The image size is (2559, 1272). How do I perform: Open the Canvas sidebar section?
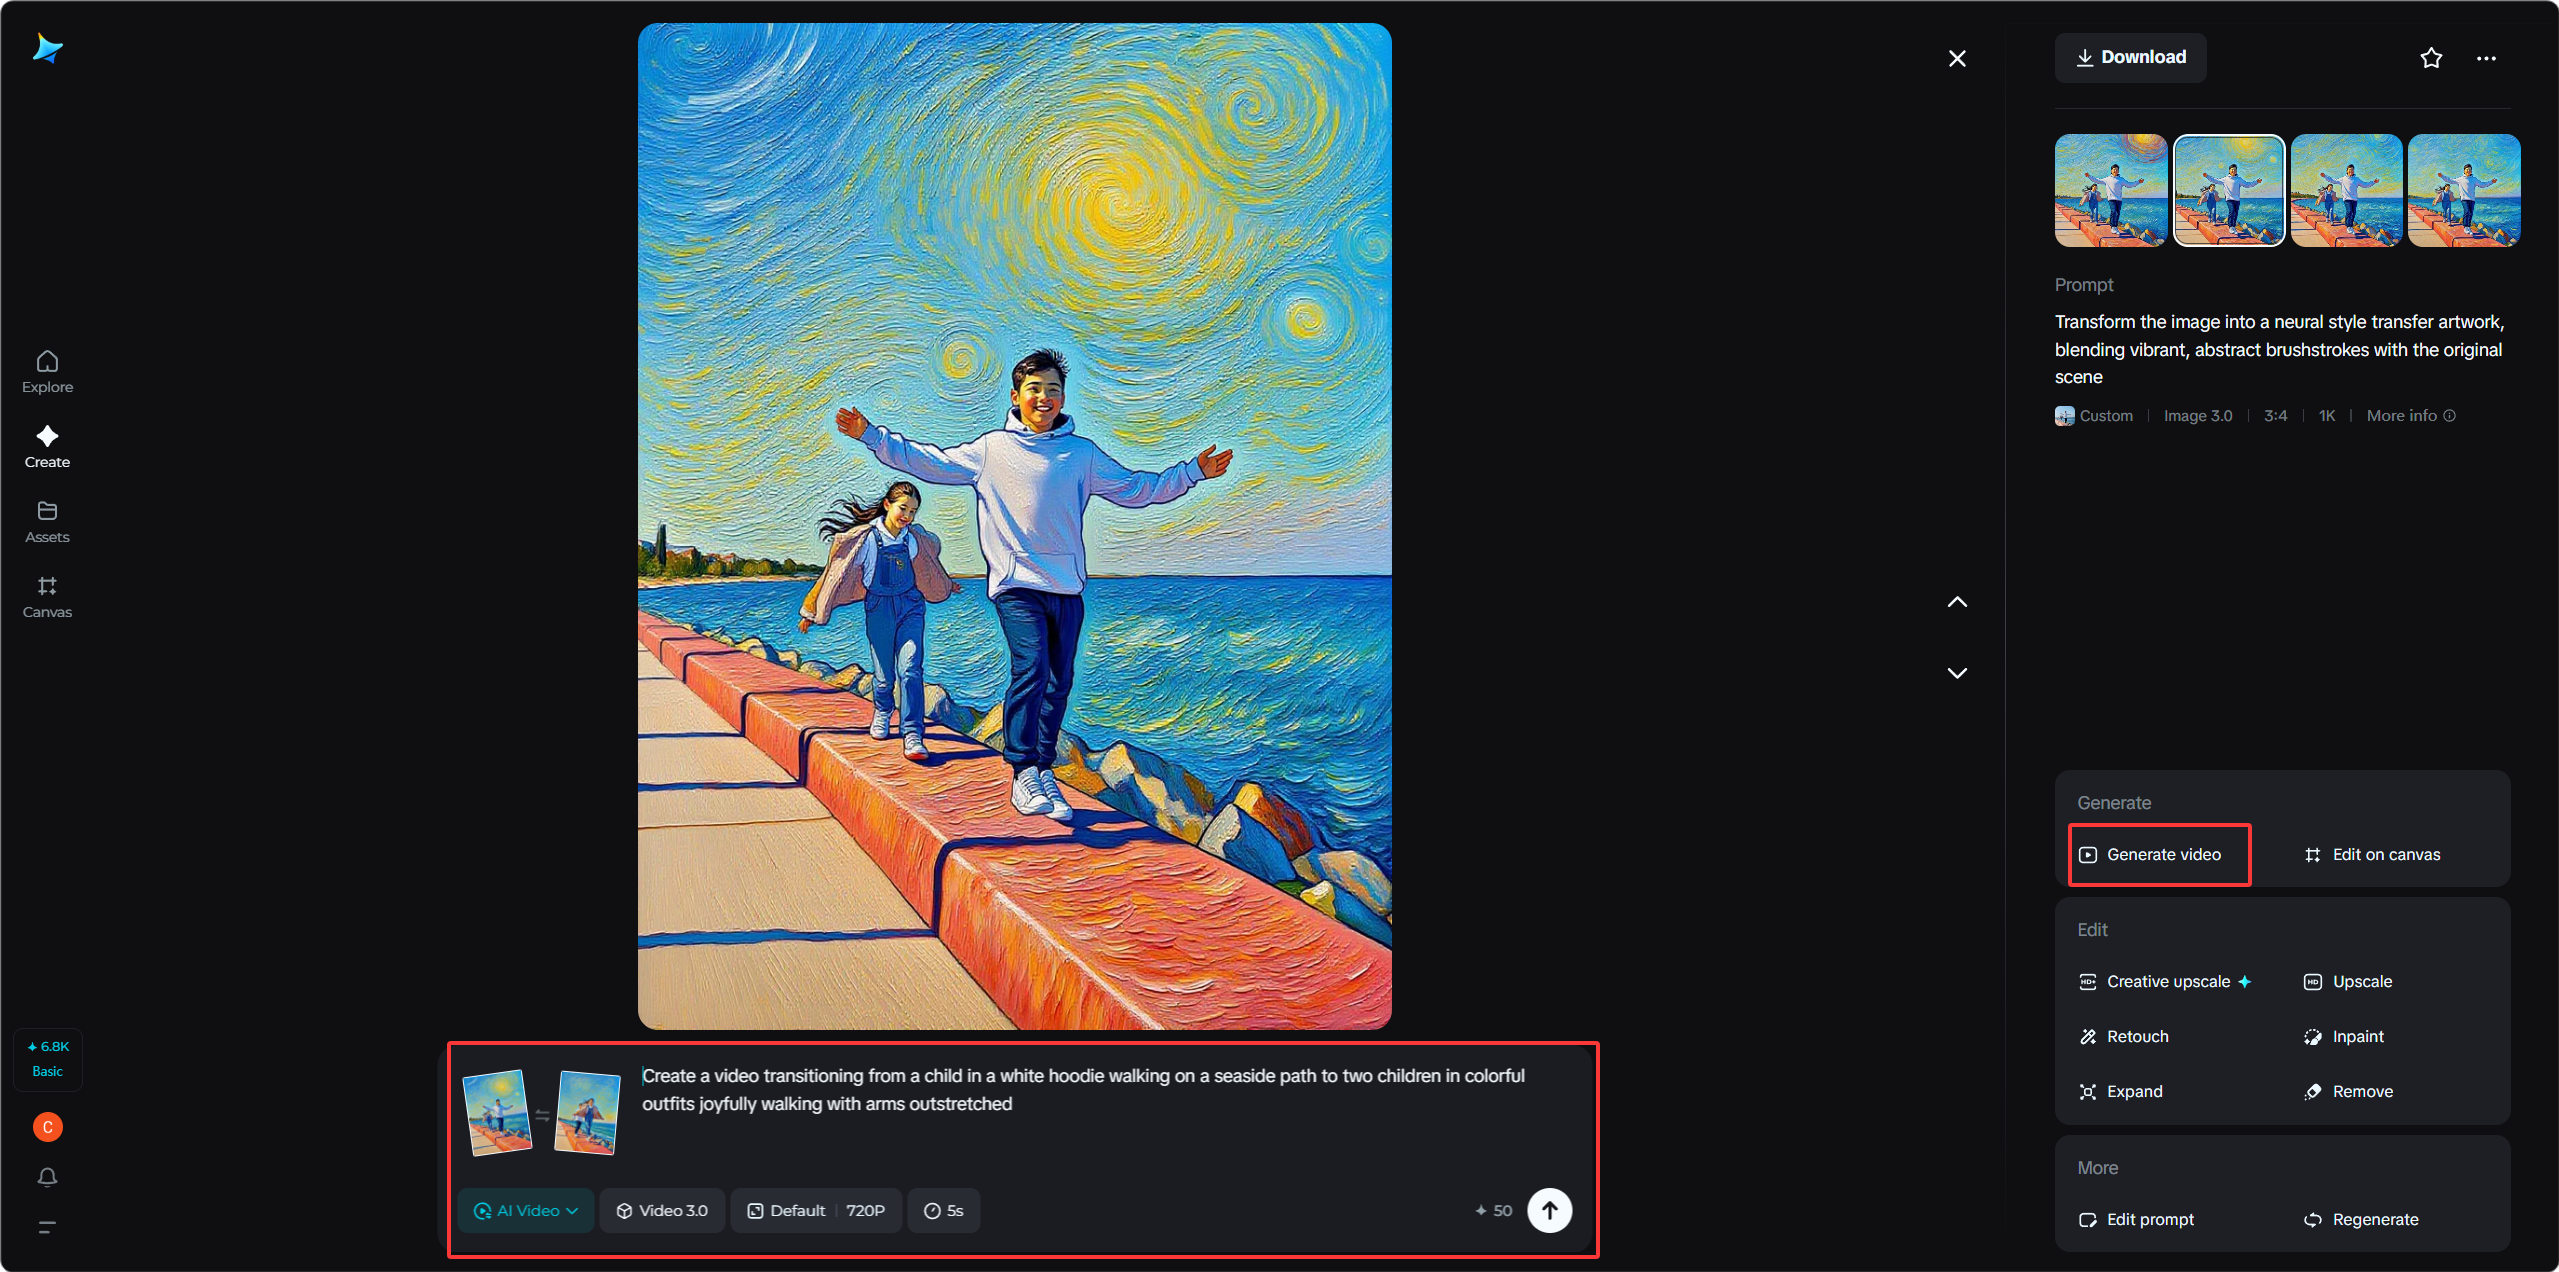[47, 597]
